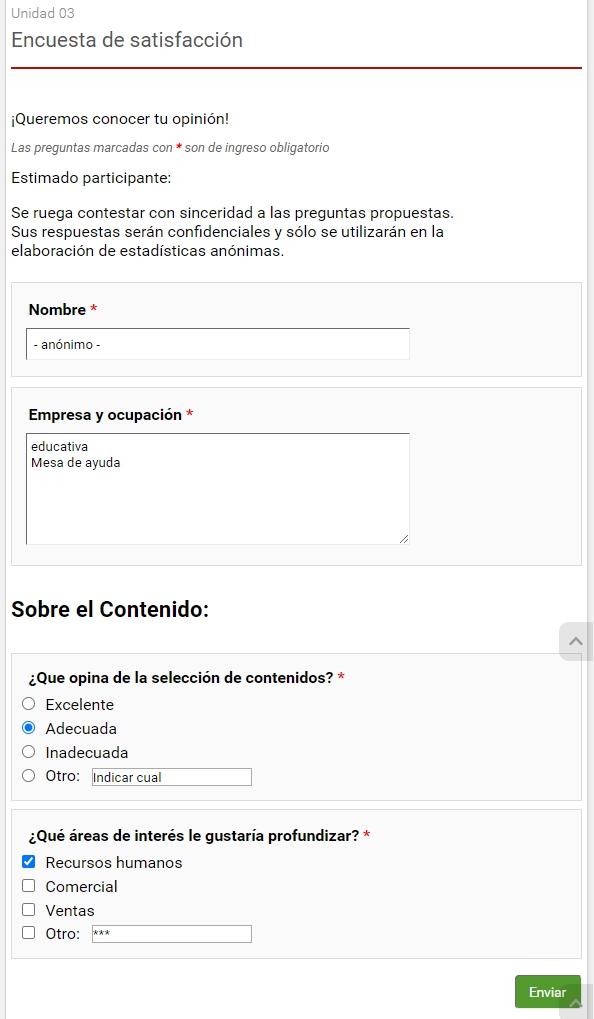Click the bottom-right chevron arrow icon
The width and height of the screenshot is (594, 1019).
576,1003
